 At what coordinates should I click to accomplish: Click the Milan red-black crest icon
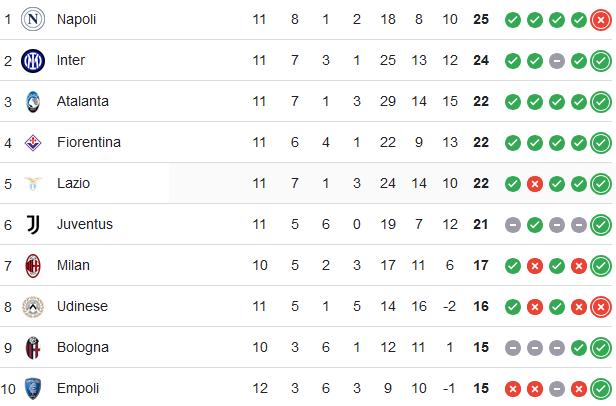pos(33,266)
